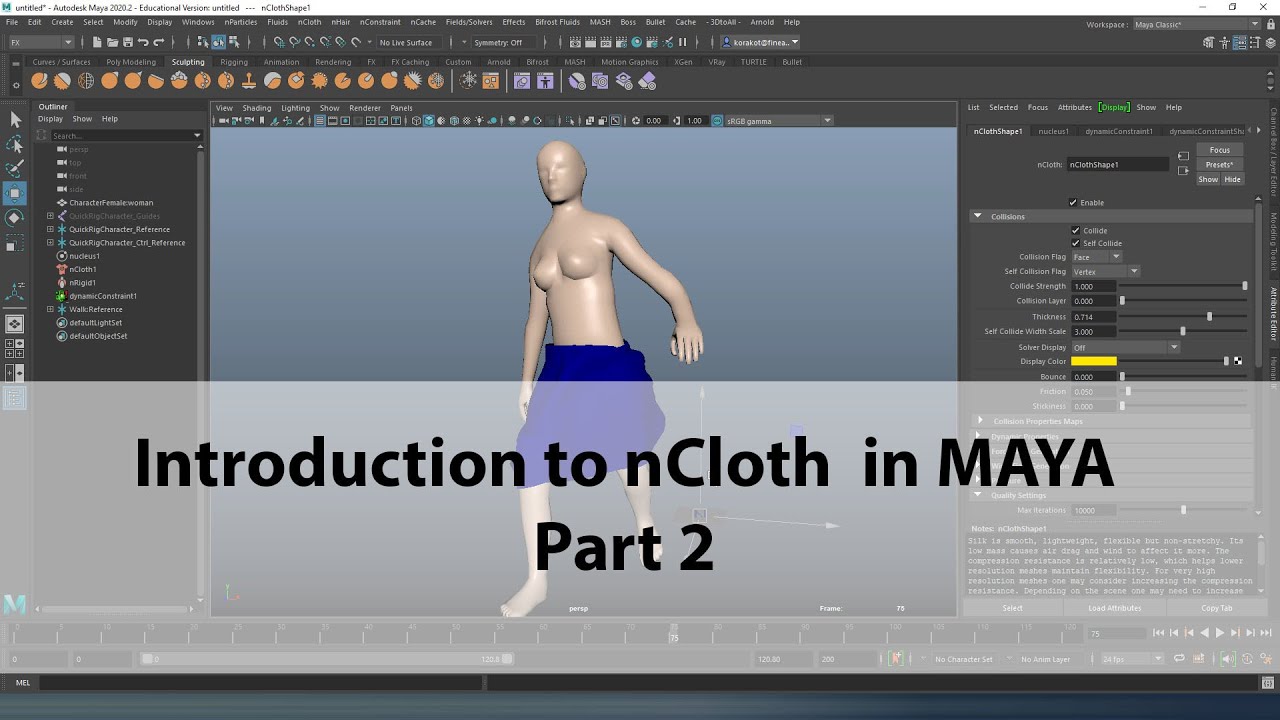The height and width of the screenshot is (720, 1280).
Task: Open the FX menu set dropdown
Action: (40, 42)
